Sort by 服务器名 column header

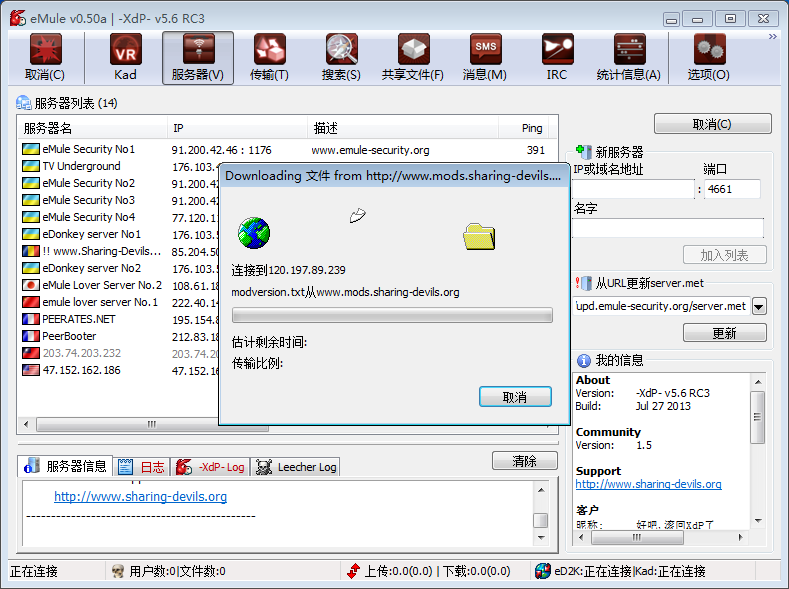pos(93,128)
